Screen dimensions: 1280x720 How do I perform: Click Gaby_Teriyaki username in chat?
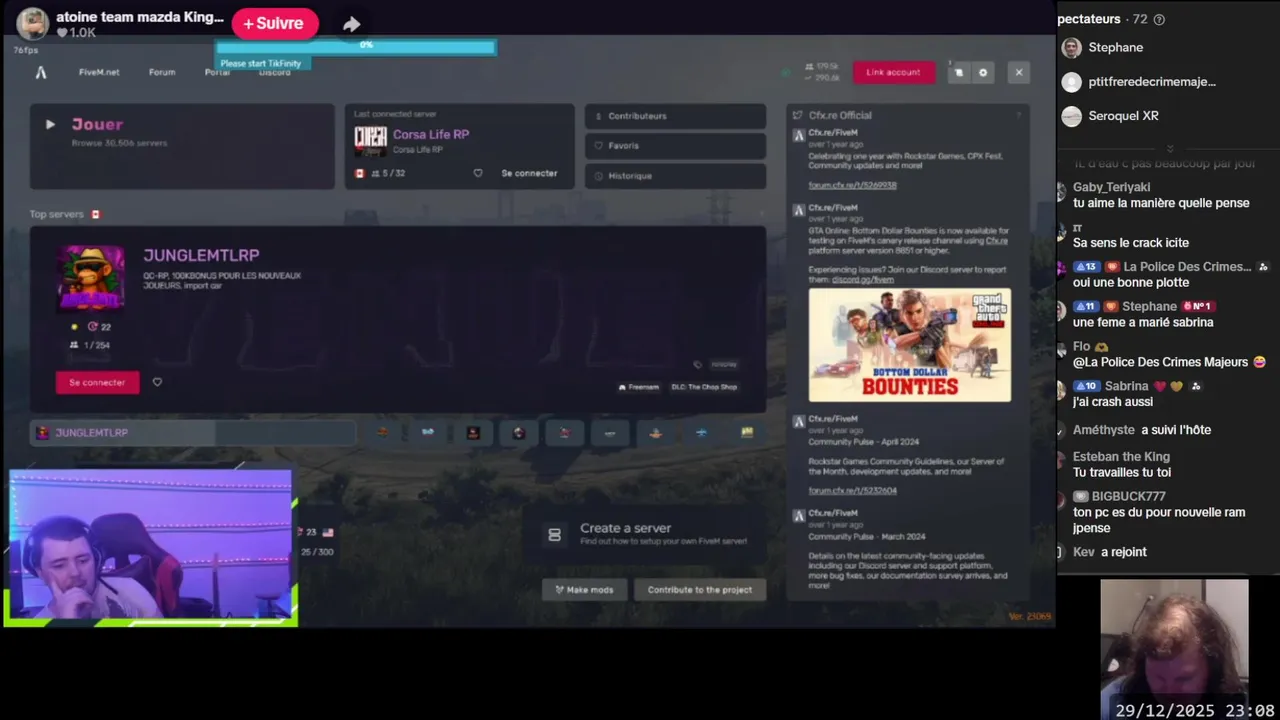click(1111, 187)
